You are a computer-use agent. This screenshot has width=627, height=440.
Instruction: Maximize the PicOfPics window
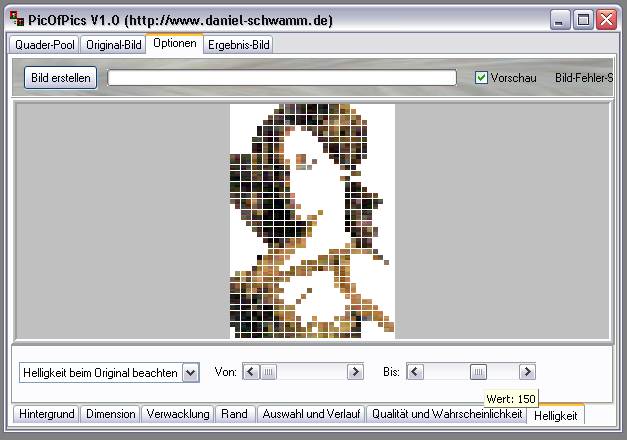pyautogui.click(x=583, y=20)
